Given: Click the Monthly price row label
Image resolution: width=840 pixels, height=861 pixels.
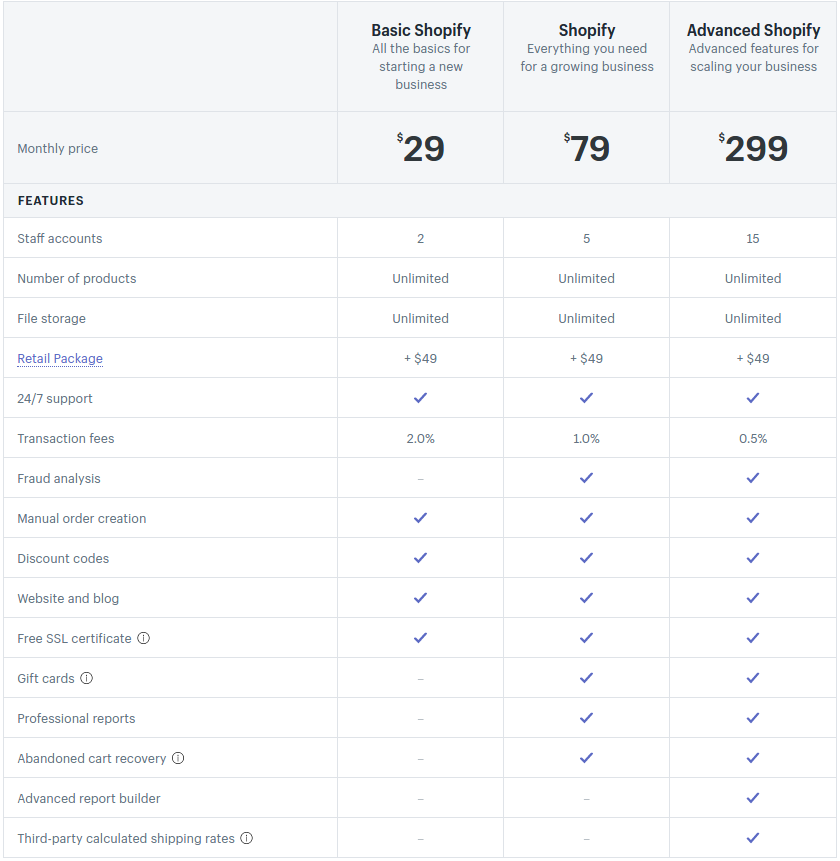Looking at the screenshot, I should (x=58, y=148).
